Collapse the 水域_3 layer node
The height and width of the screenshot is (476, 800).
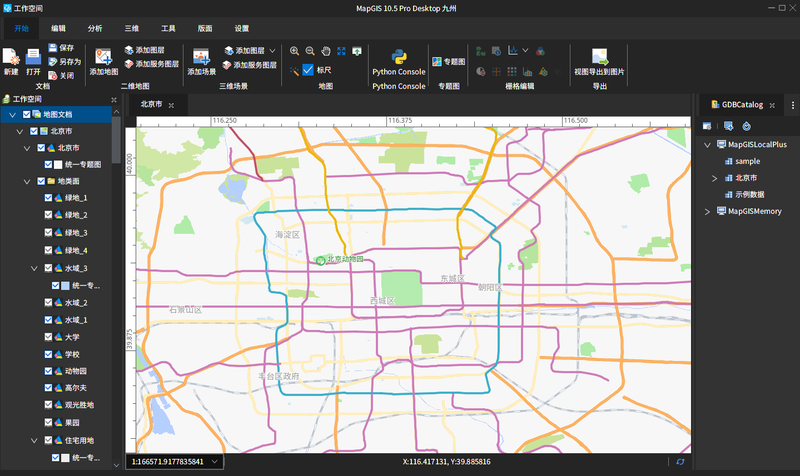tap(34, 268)
